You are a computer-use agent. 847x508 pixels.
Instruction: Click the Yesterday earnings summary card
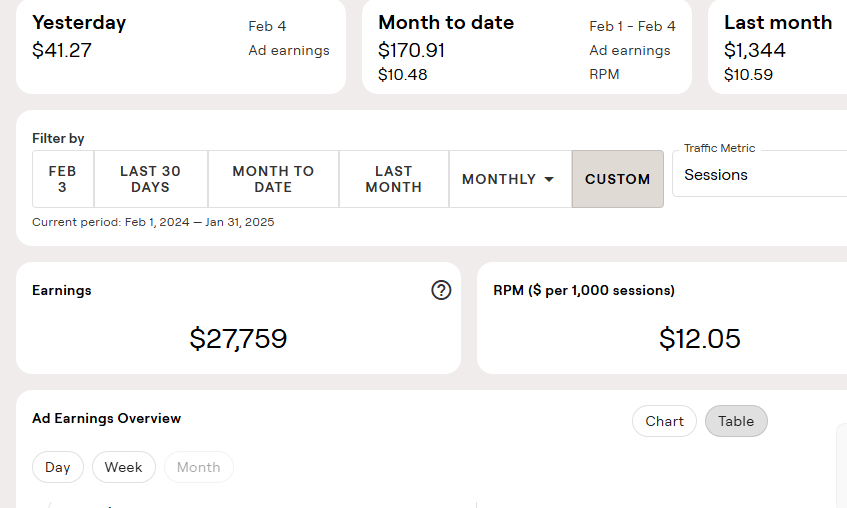pyautogui.click(x=180, y=46)
